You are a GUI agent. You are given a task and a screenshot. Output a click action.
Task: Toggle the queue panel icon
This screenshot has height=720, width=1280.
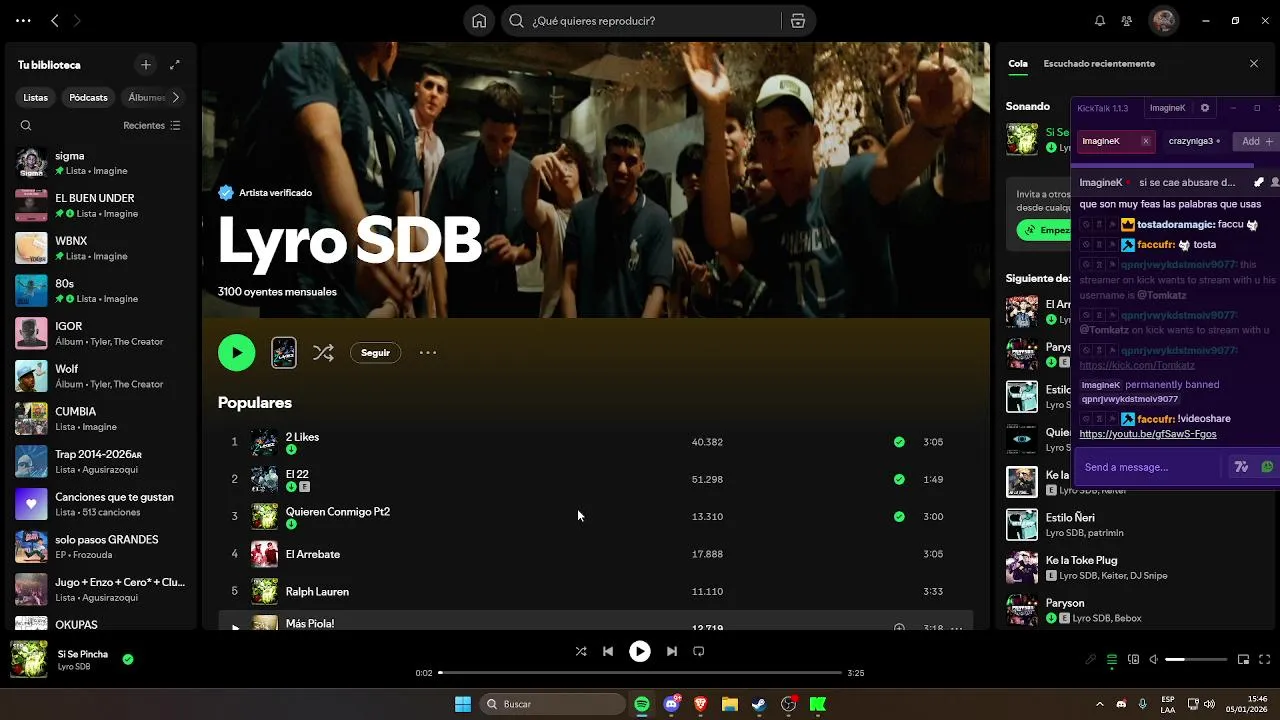tap(1112, 660)
